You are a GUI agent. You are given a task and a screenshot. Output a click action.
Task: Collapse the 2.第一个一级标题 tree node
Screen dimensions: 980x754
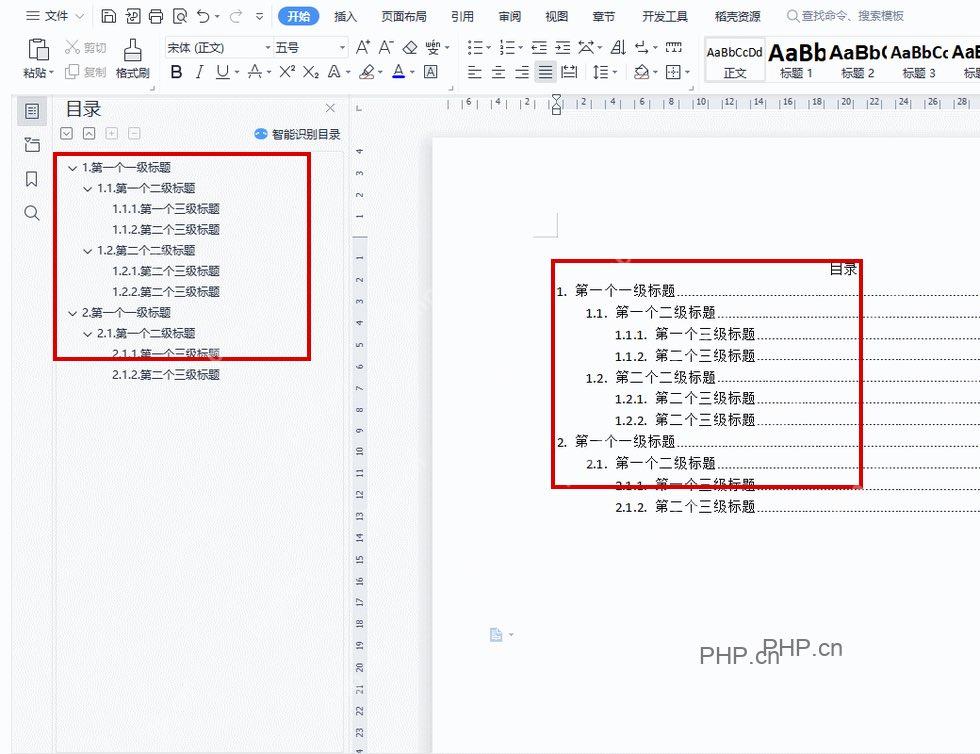(72, 313)
